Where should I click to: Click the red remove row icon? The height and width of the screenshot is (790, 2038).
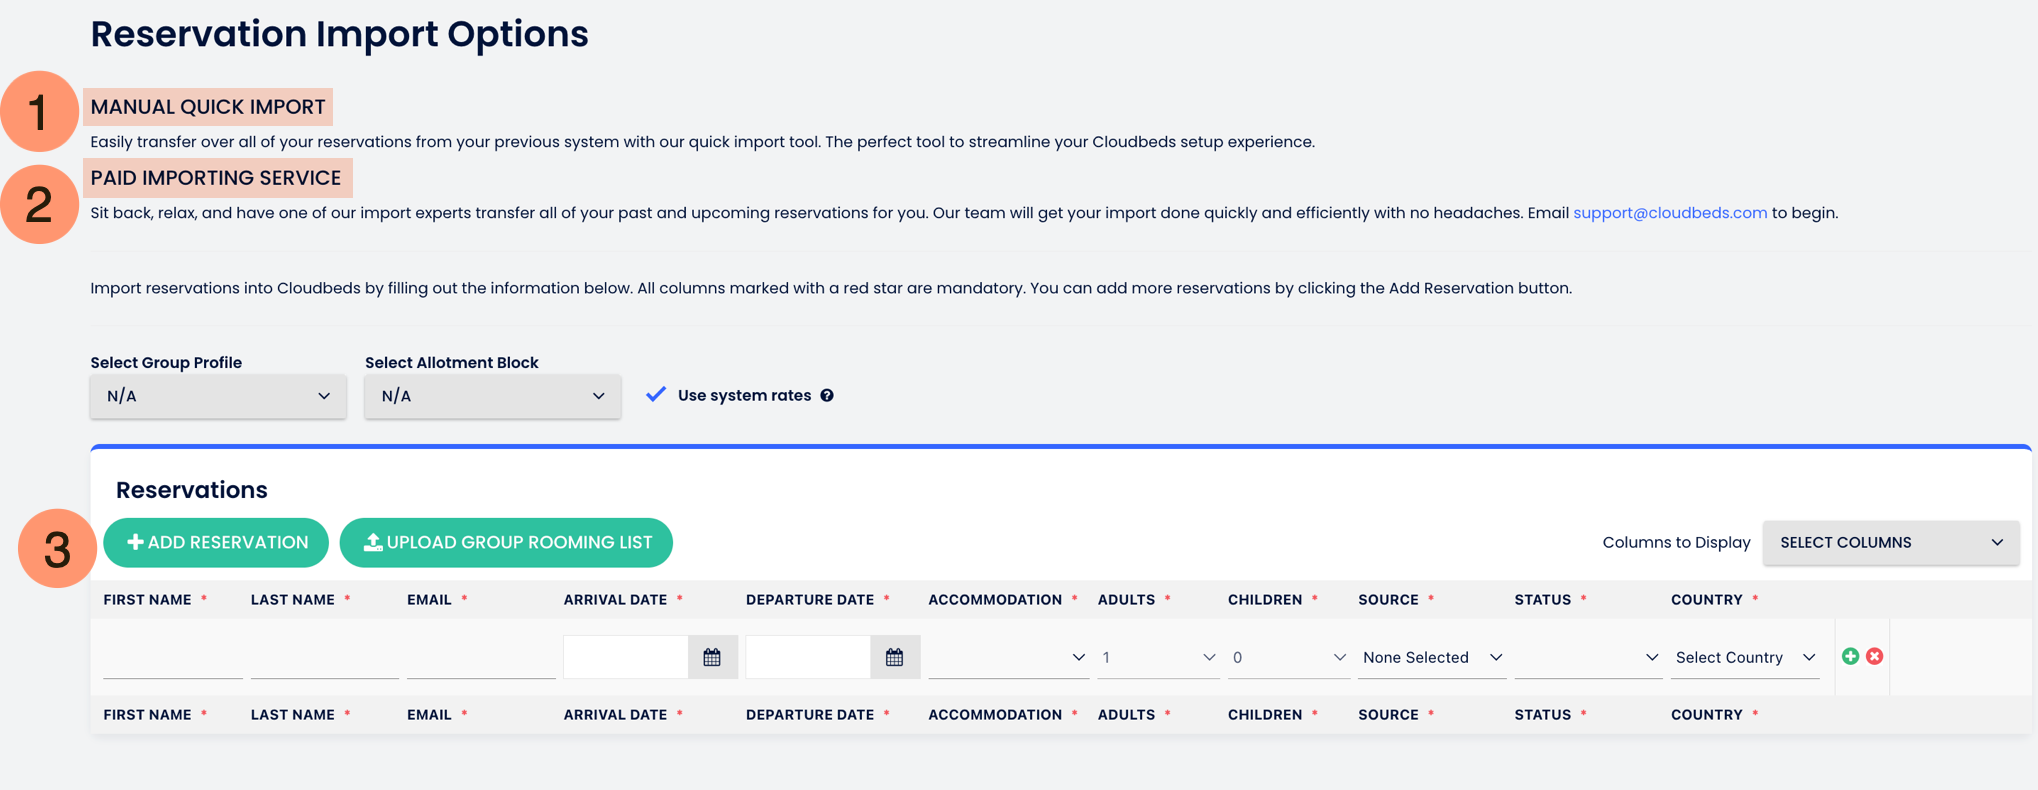[1875, 656]
